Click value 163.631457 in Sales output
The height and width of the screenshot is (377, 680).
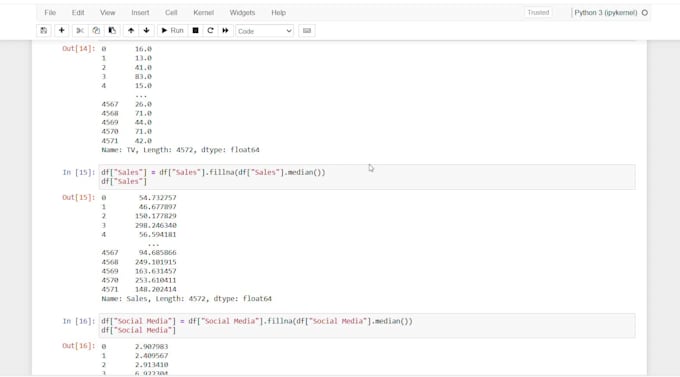(155, 271)
